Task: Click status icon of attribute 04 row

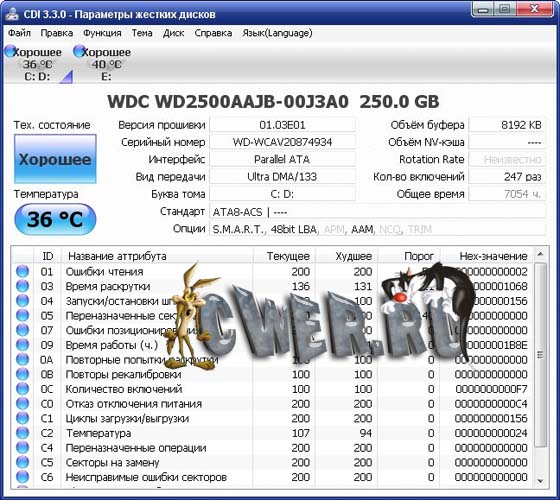Action: (22, 301)
